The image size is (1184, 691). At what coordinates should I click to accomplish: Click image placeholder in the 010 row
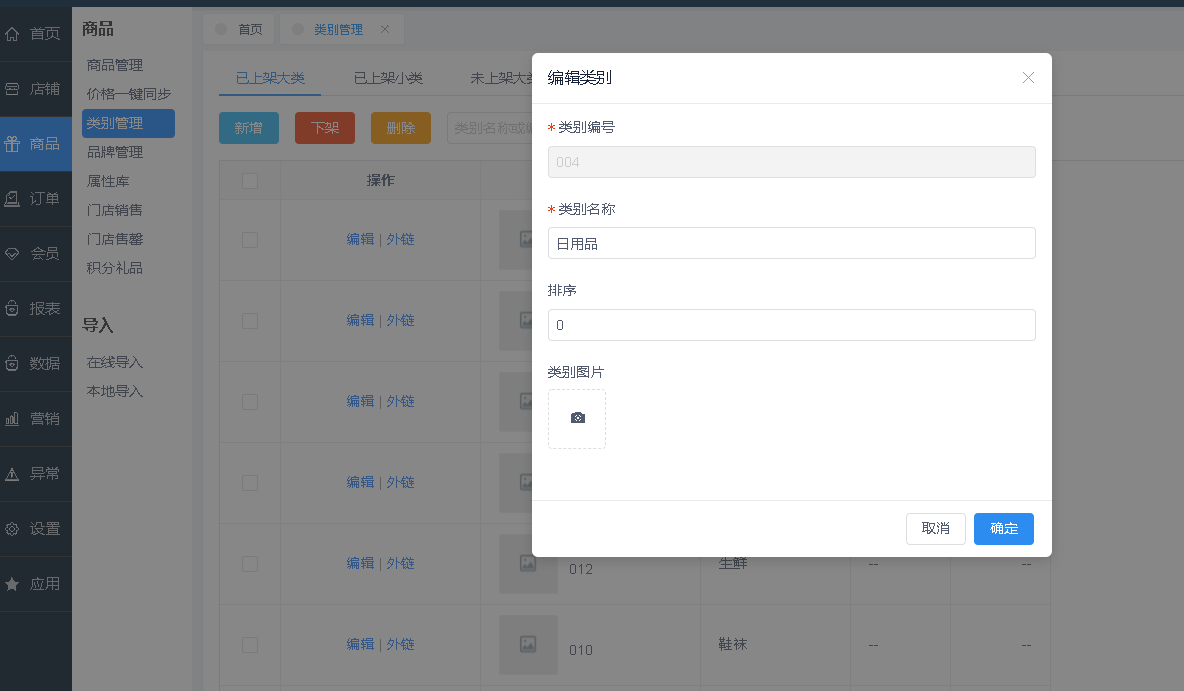528,644
